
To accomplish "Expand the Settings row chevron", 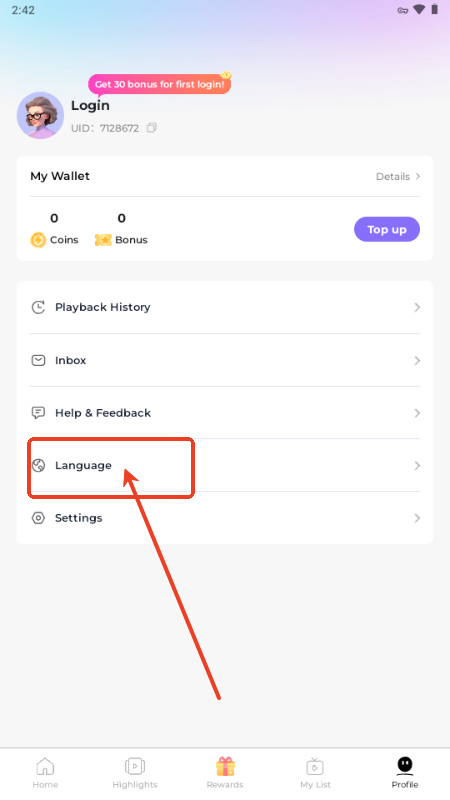I will [x=417, y=518].
